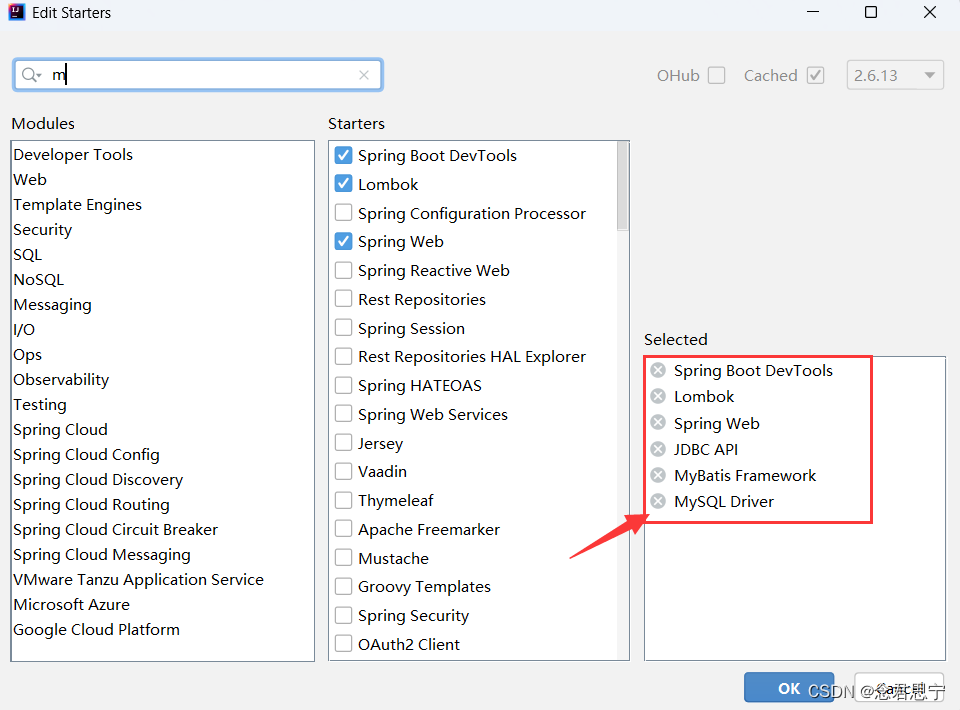
Task: Select VMware Tanzu Application Service module
Action: pyautogui.click(x=138, y=580)
